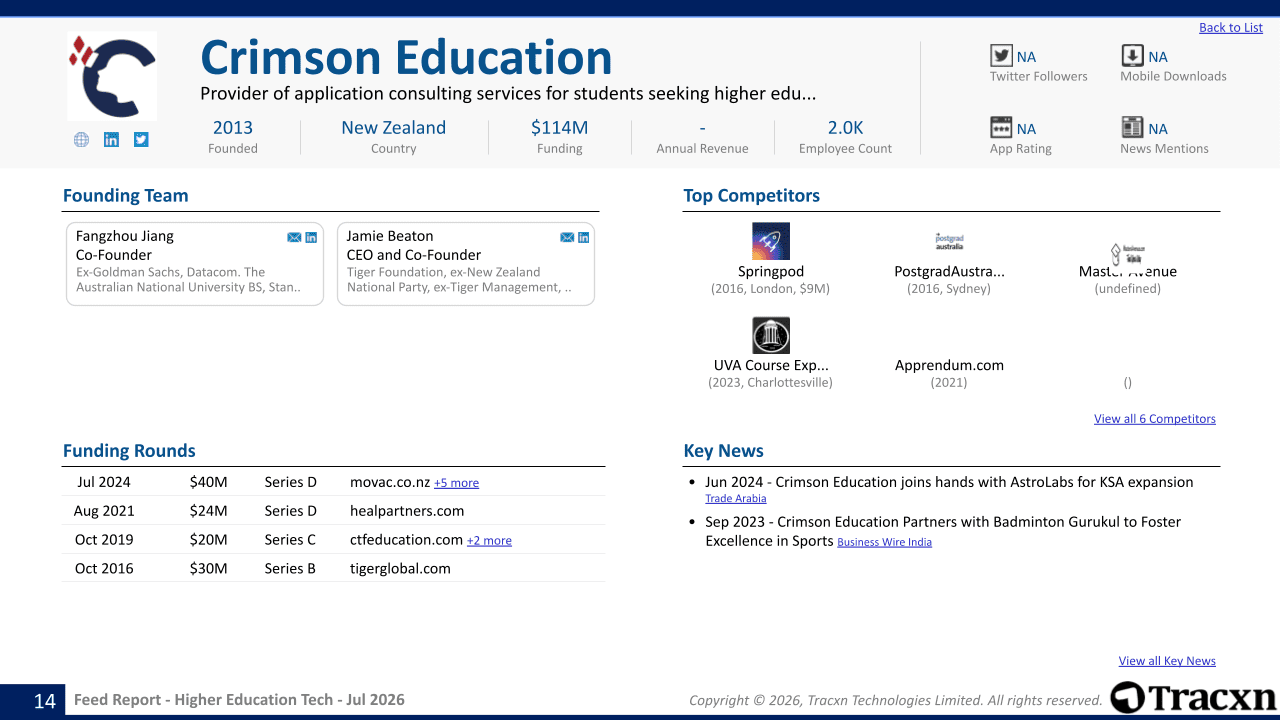Click the Series C round label
1280x720 pixels.
click(x=290, y=540)
